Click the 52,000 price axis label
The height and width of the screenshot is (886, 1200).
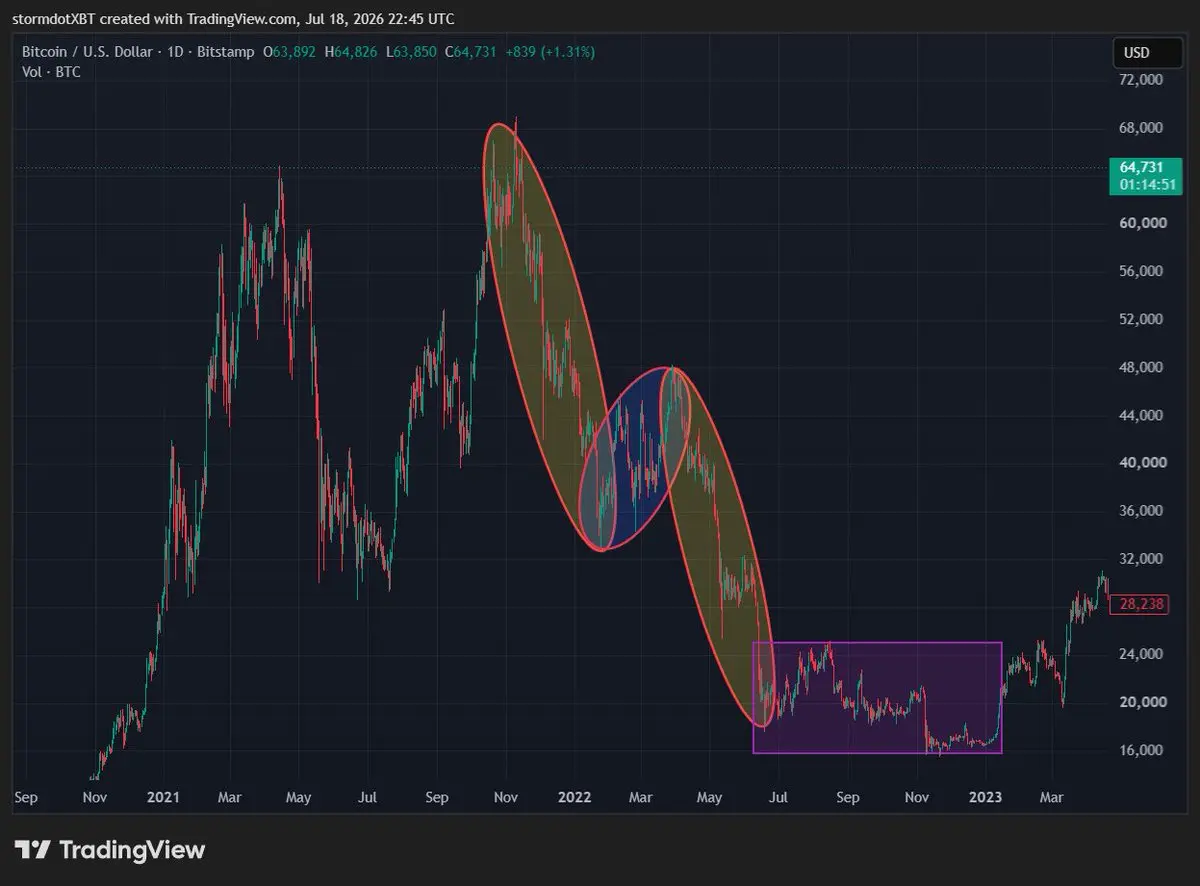coord(1140,319)
